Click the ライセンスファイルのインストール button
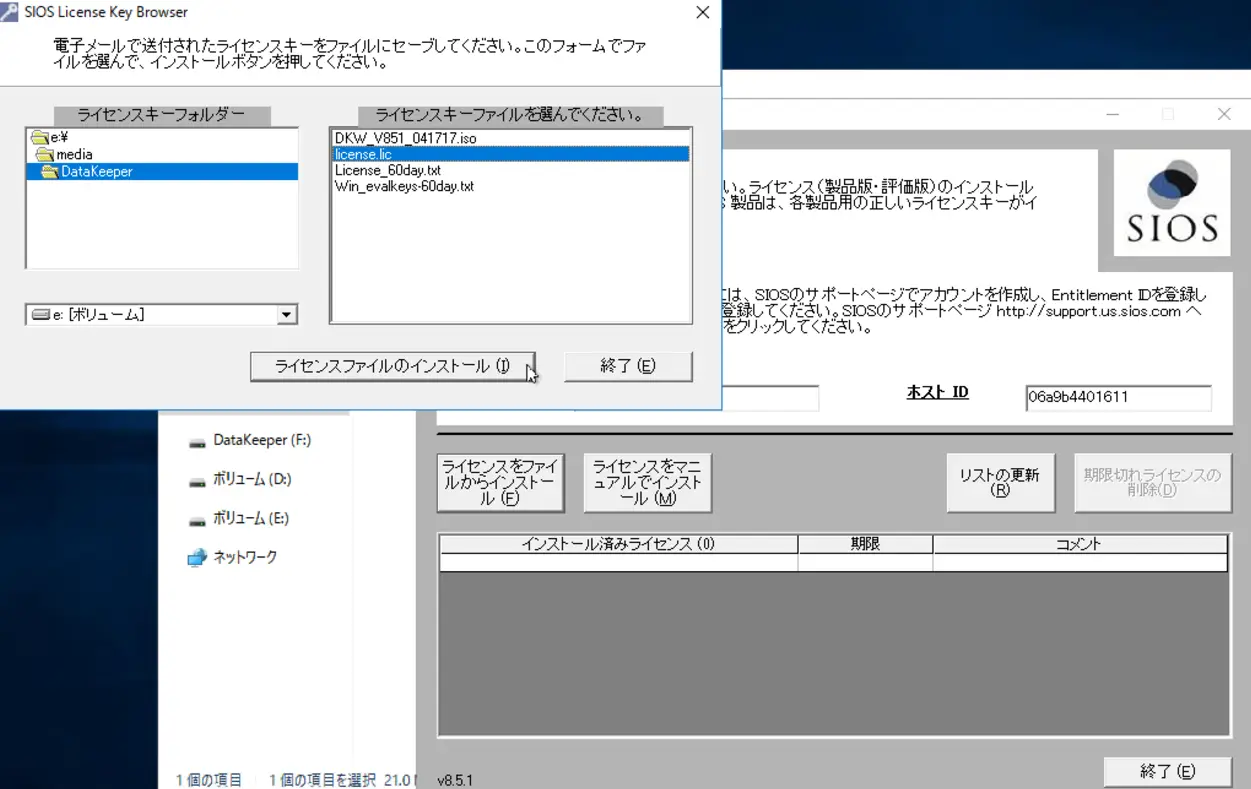This screenshot has height=789, width=1251. (x=393, y=366)
